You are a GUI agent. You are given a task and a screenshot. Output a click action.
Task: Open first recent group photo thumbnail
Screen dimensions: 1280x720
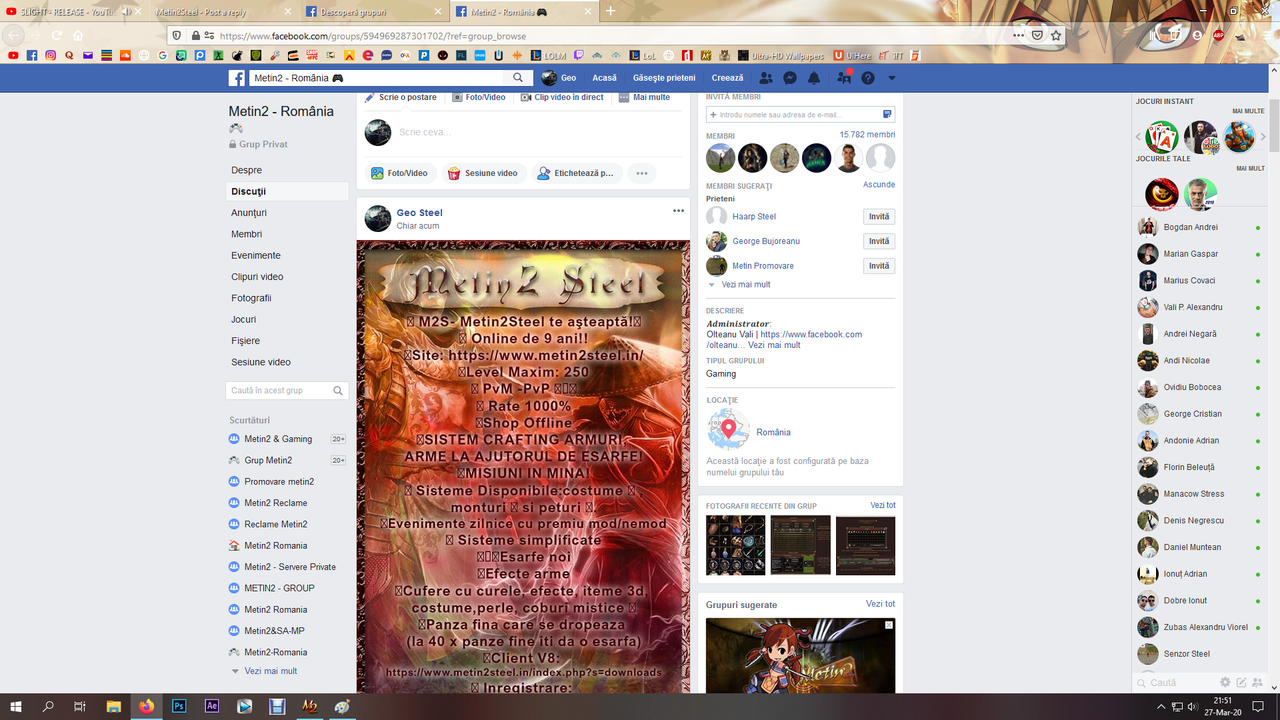735,545
